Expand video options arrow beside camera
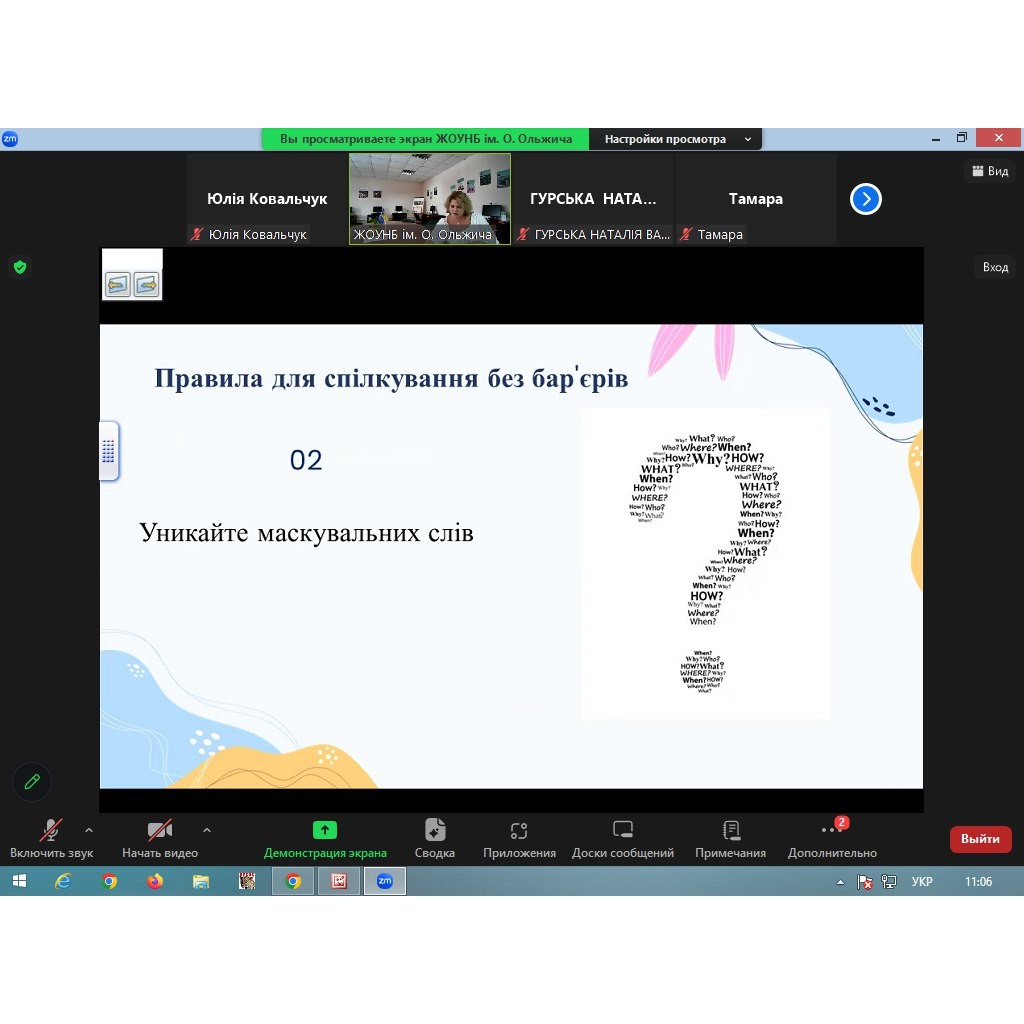Screen dimensions: 1024x1024 coord(207,830)
